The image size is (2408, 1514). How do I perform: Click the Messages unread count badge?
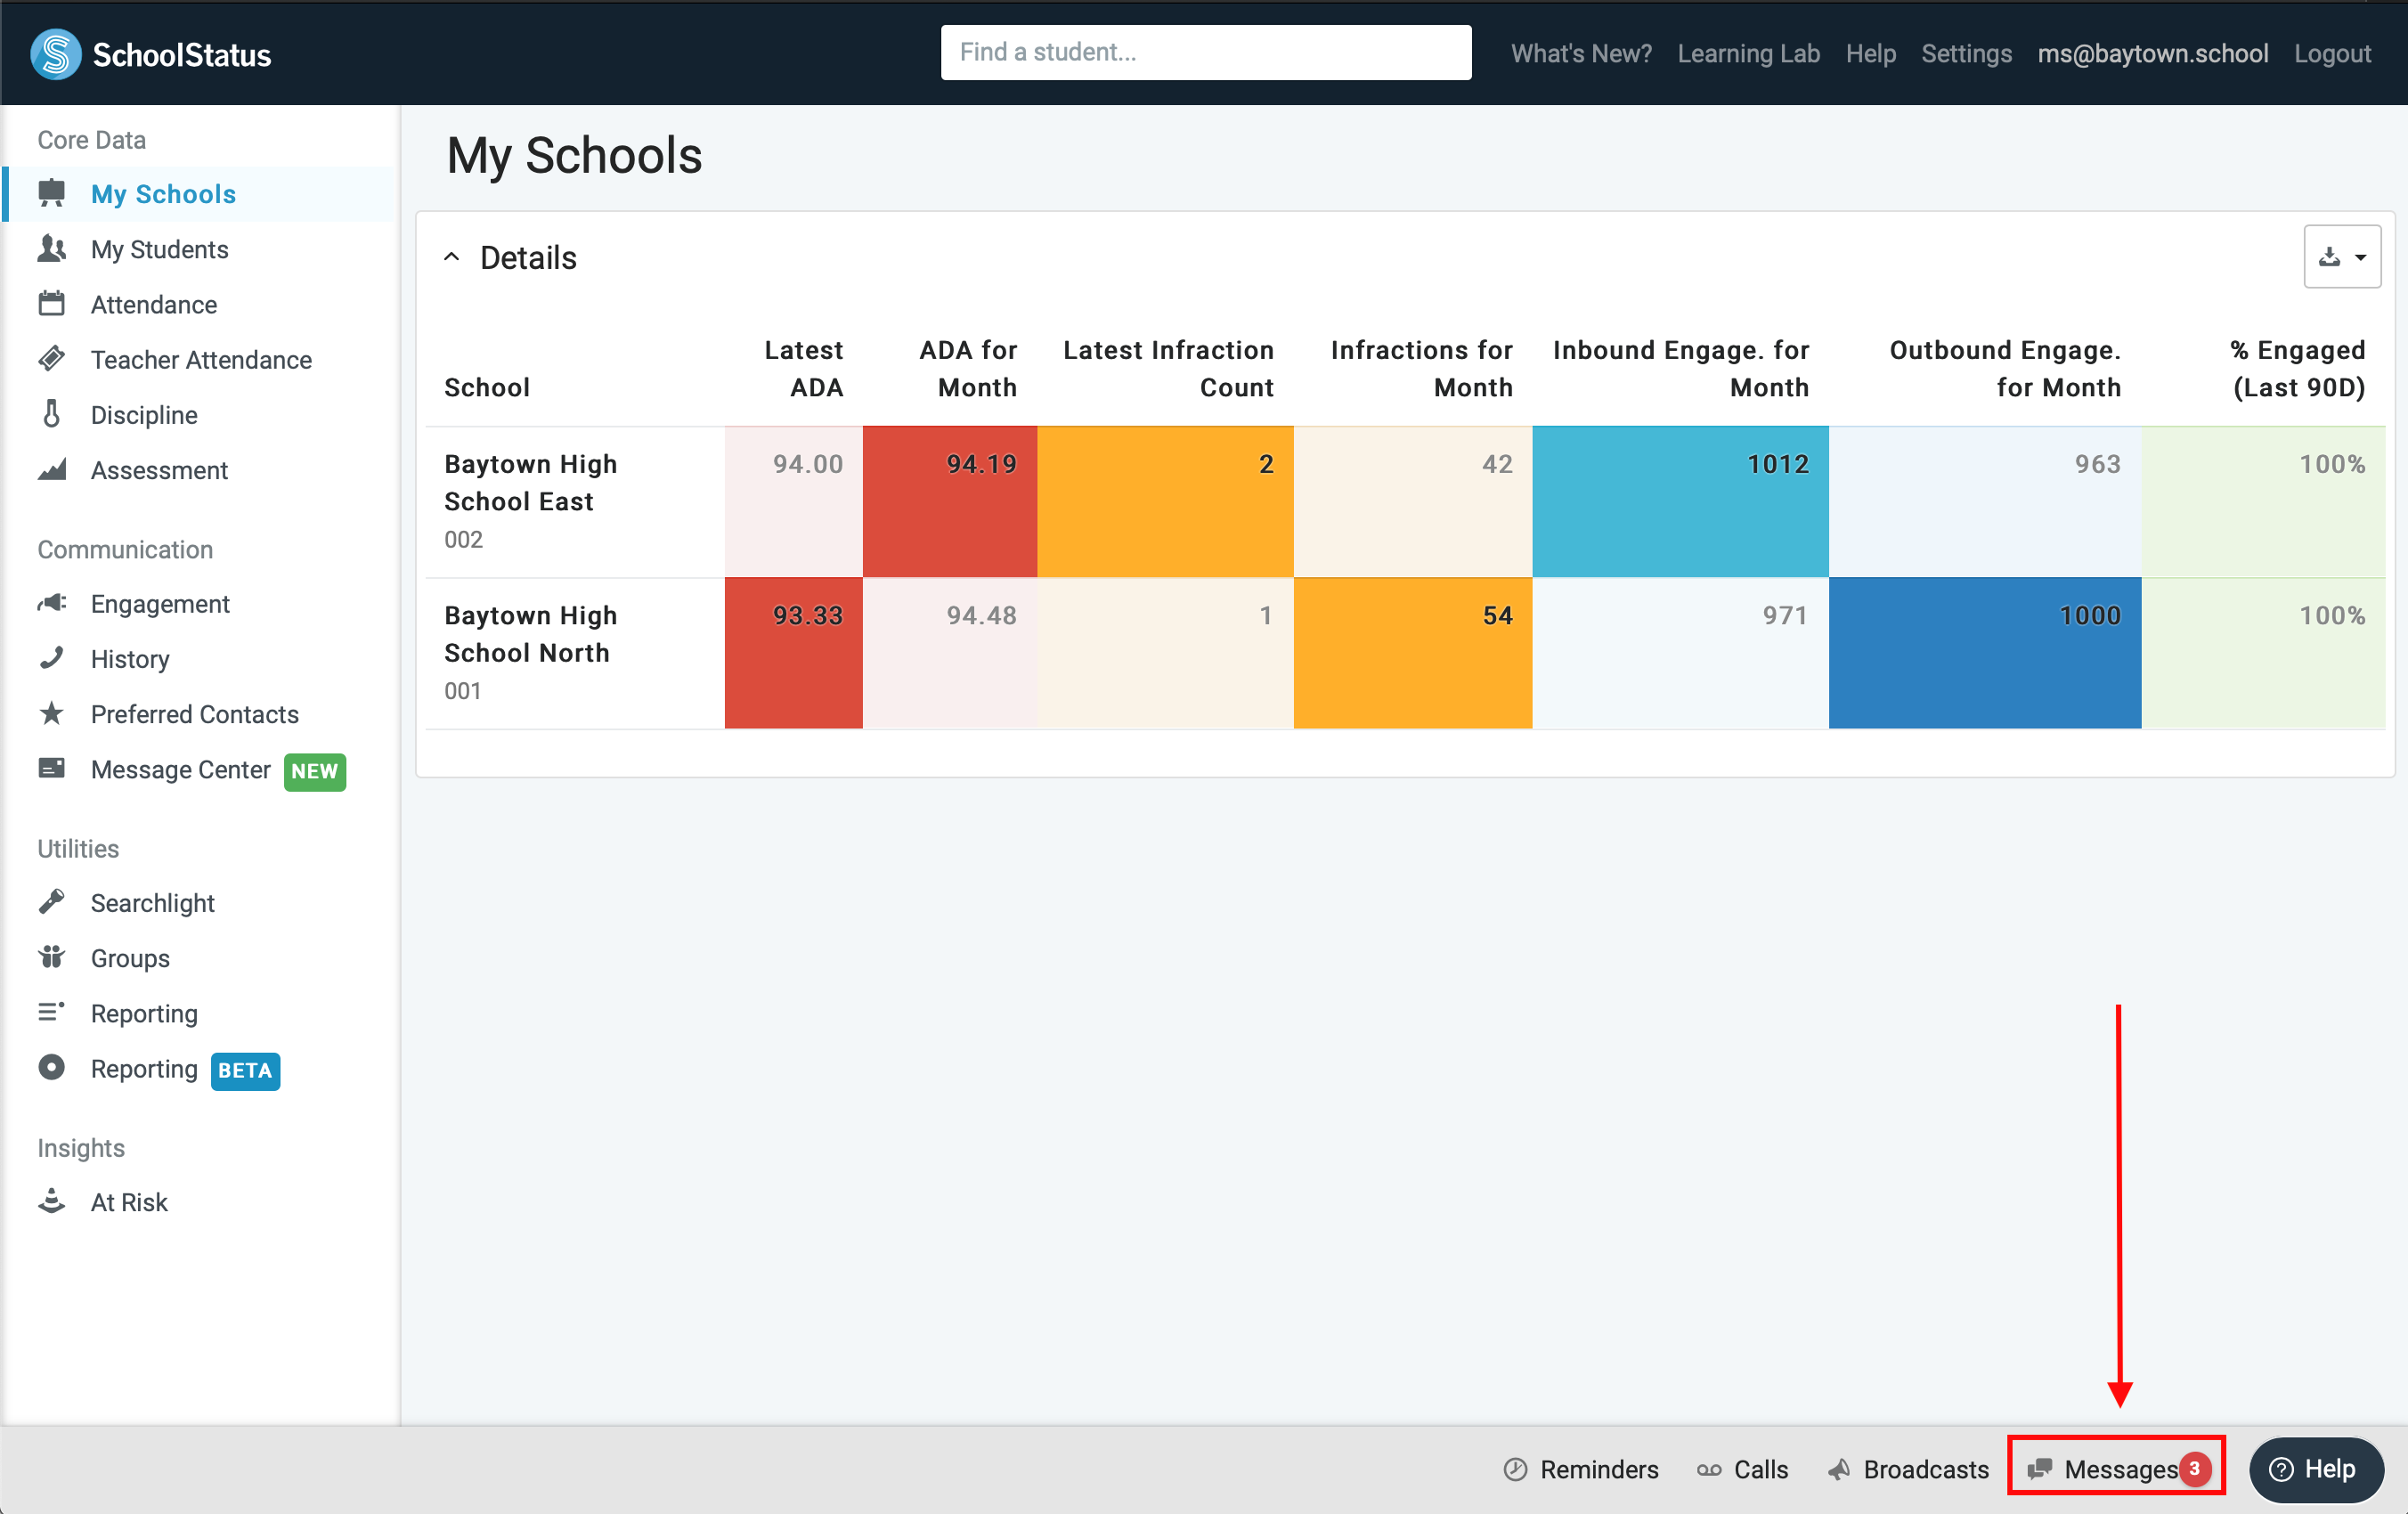pyautogui.click(x=2194, y=1468)
